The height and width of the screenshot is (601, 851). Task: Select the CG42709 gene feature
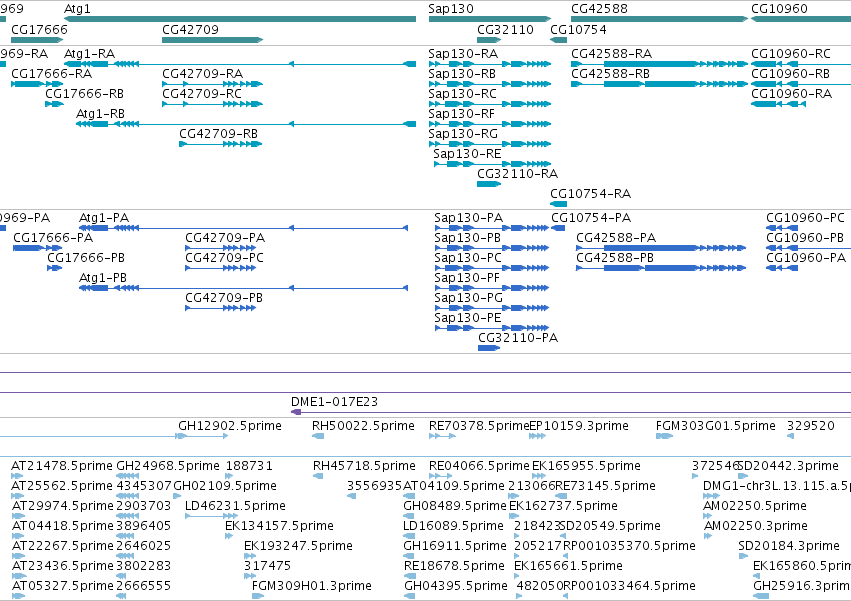point(212,40)
